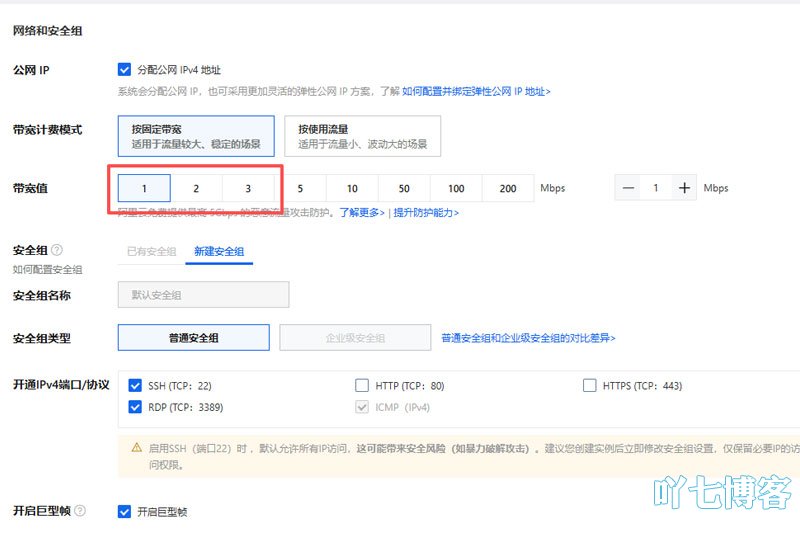Open the 如何配置安全组 link

coord(47,269)
